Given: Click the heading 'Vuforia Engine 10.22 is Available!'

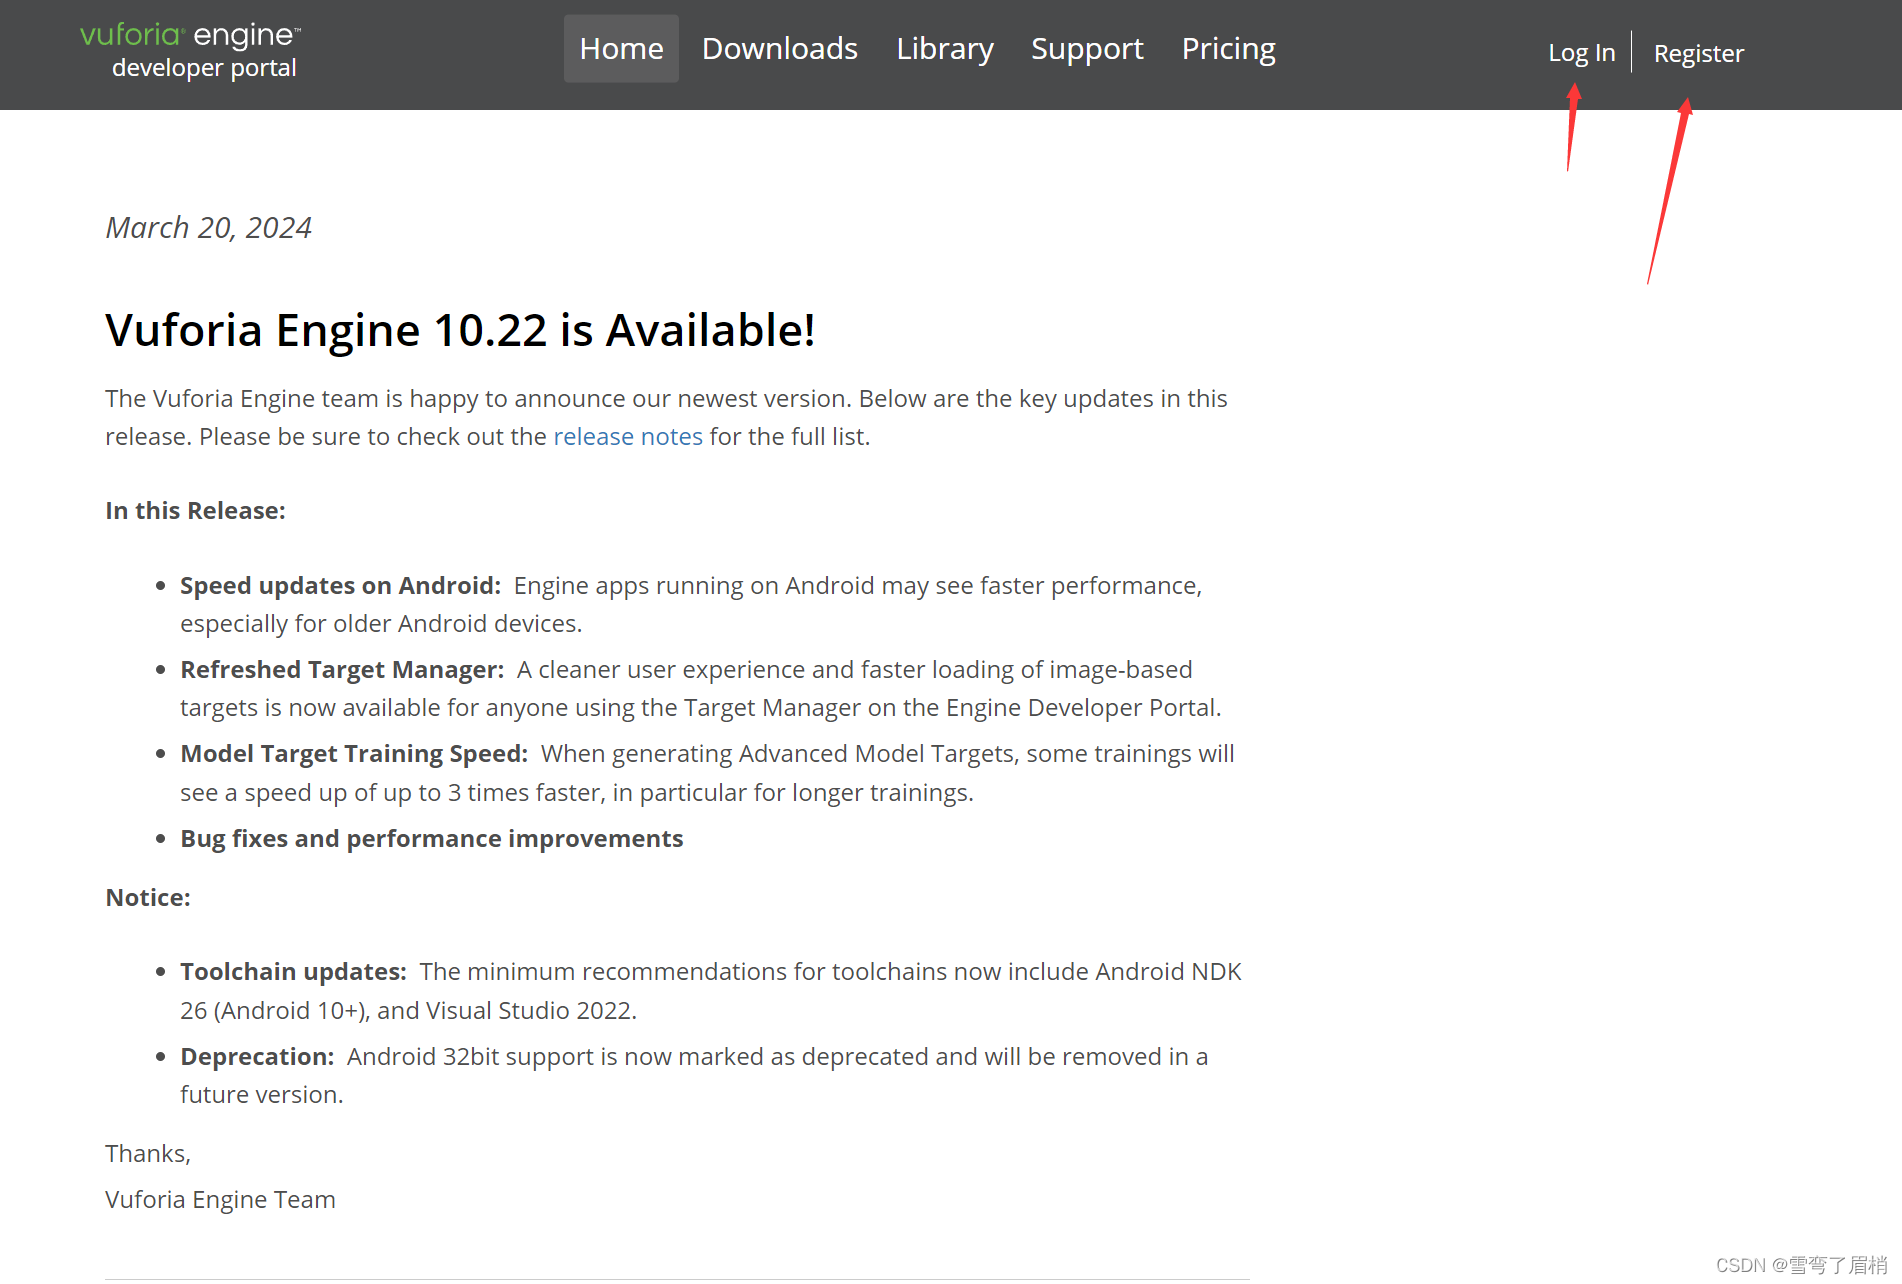Looking at the screenshot, I should click(x=460, y=330).
